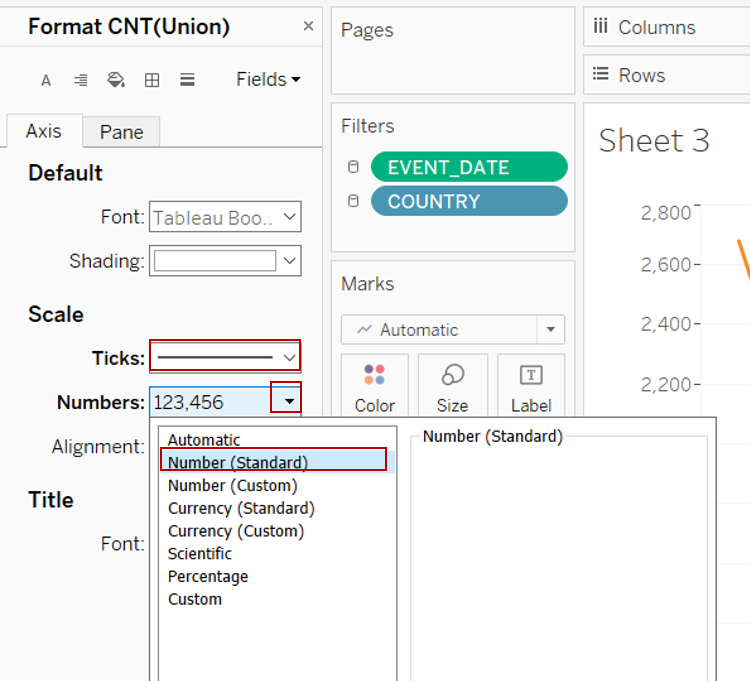Click the Format Shading paint bucket icon
The height and width of the screenshot is (681, 750).
click(x=116, y=80)
